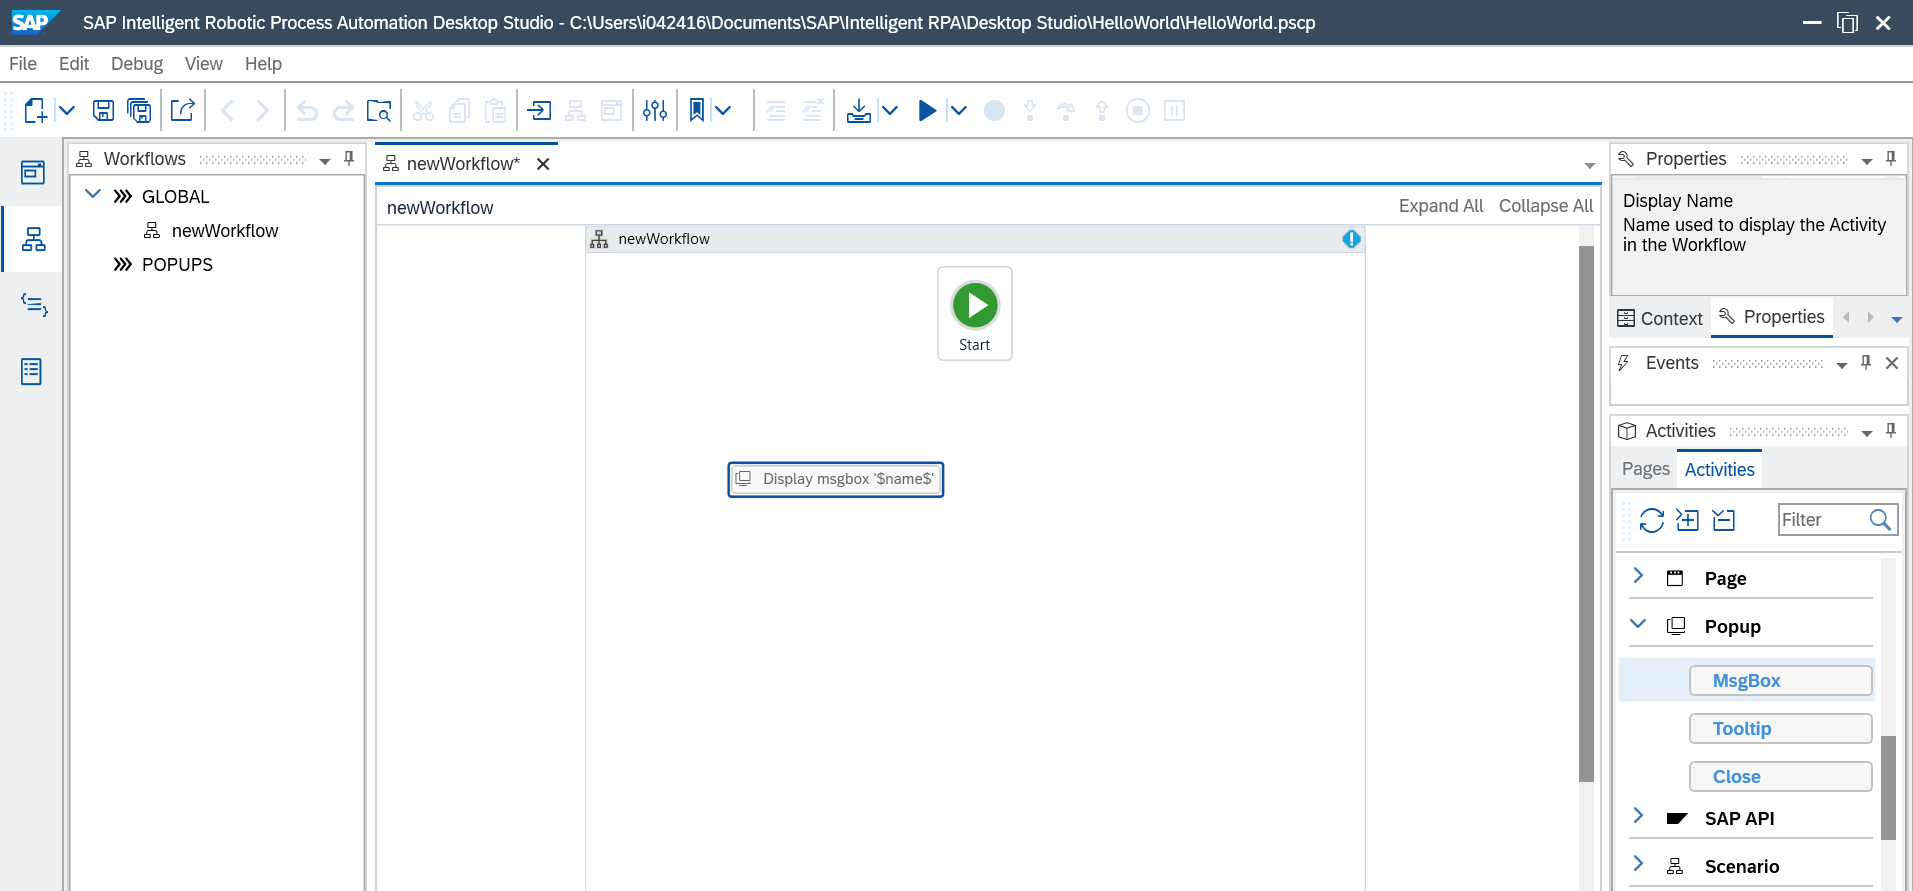Open the document list perspective in sidebar
Image resolution: width=1913 pixels, height=891 pixels.
click(32, 372)
